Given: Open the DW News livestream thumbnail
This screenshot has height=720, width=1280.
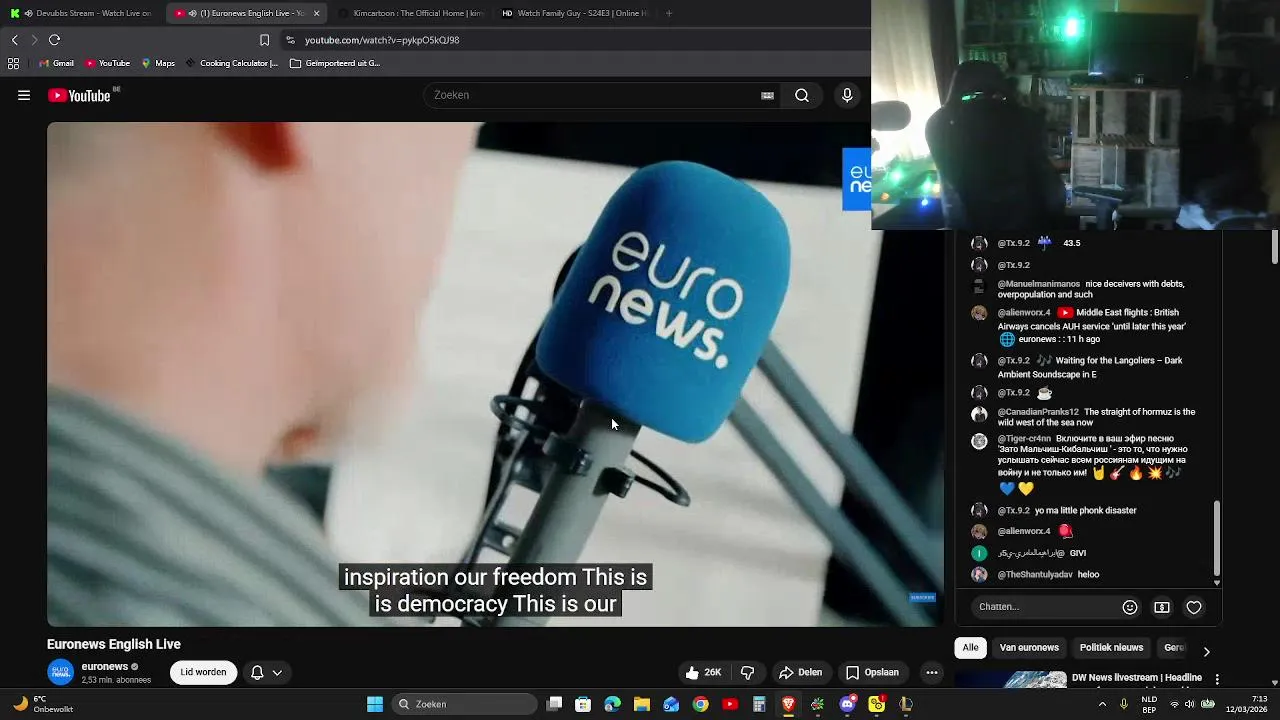Looking at the screenshot, I should tap(1011, 679).
